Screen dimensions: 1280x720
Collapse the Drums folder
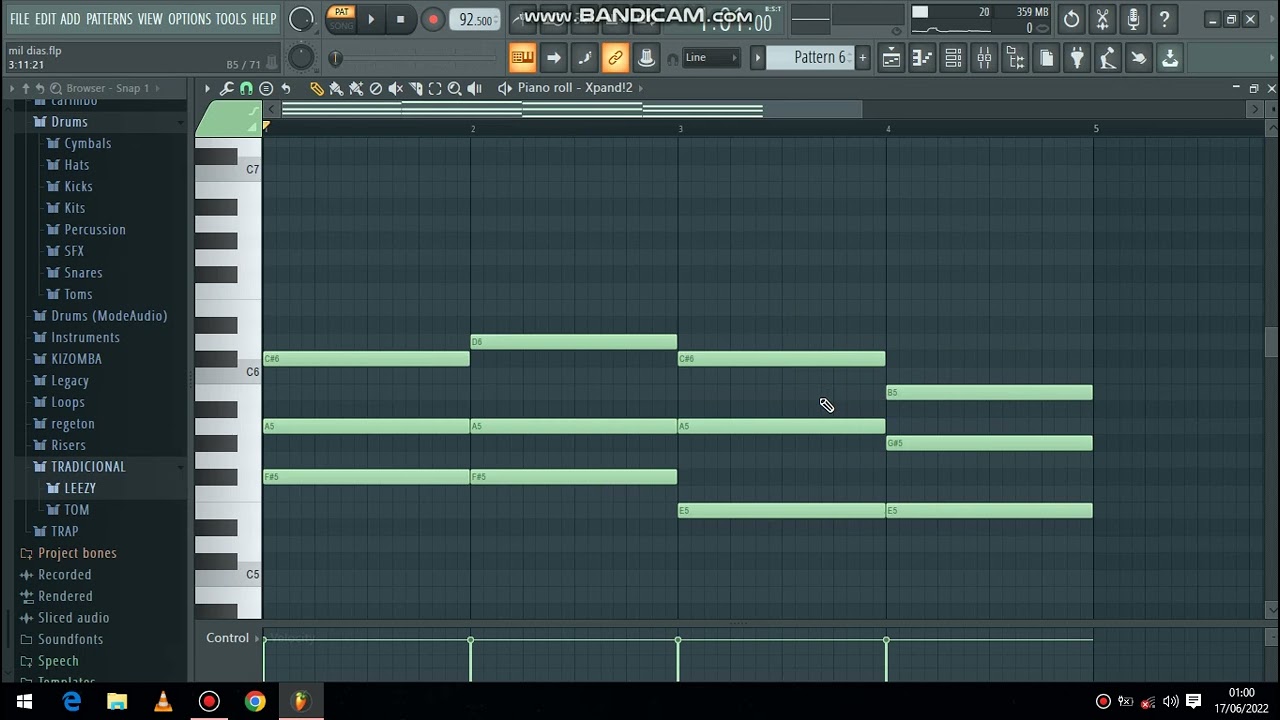(69, 122)
